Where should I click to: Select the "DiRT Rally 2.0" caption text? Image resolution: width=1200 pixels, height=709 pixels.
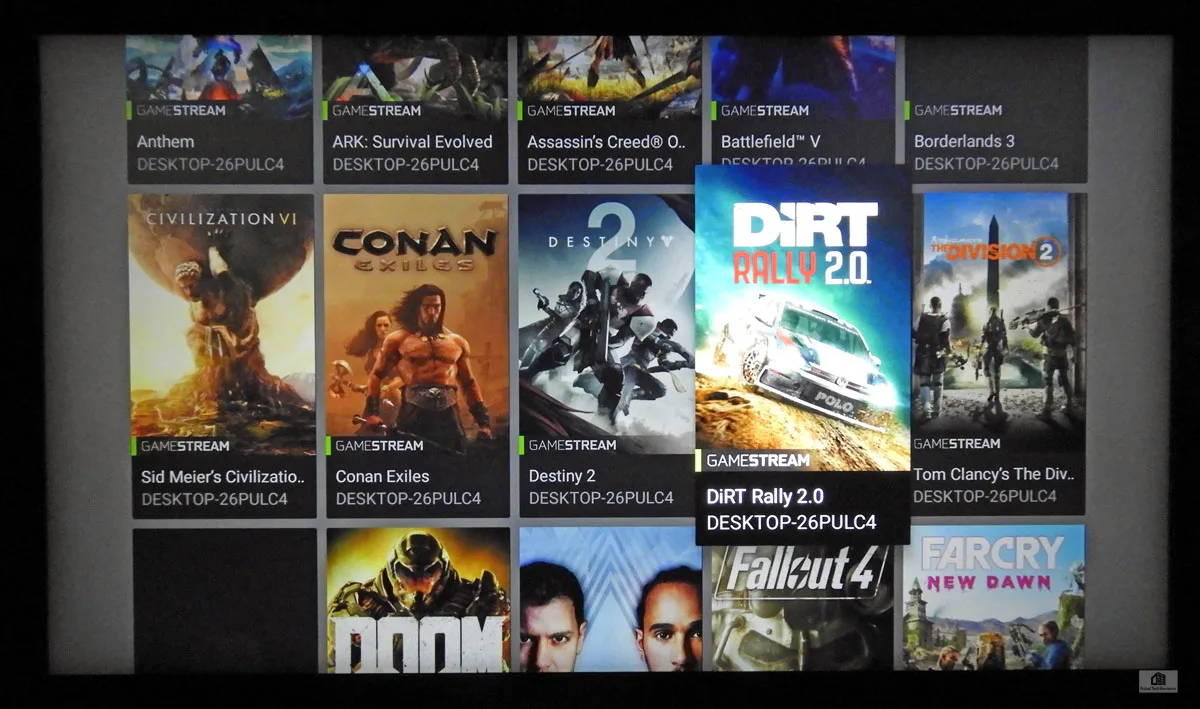(x=765, y=497)
